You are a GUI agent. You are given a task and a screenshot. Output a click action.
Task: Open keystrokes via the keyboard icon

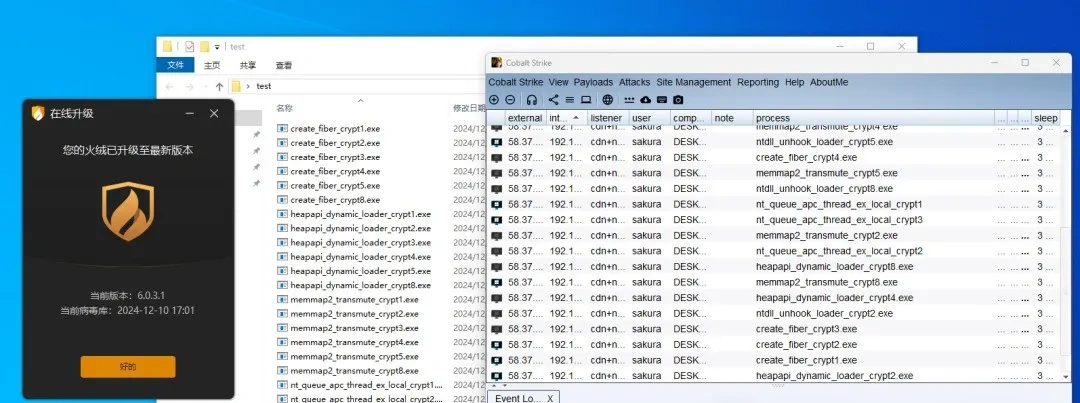click(662, 100)
